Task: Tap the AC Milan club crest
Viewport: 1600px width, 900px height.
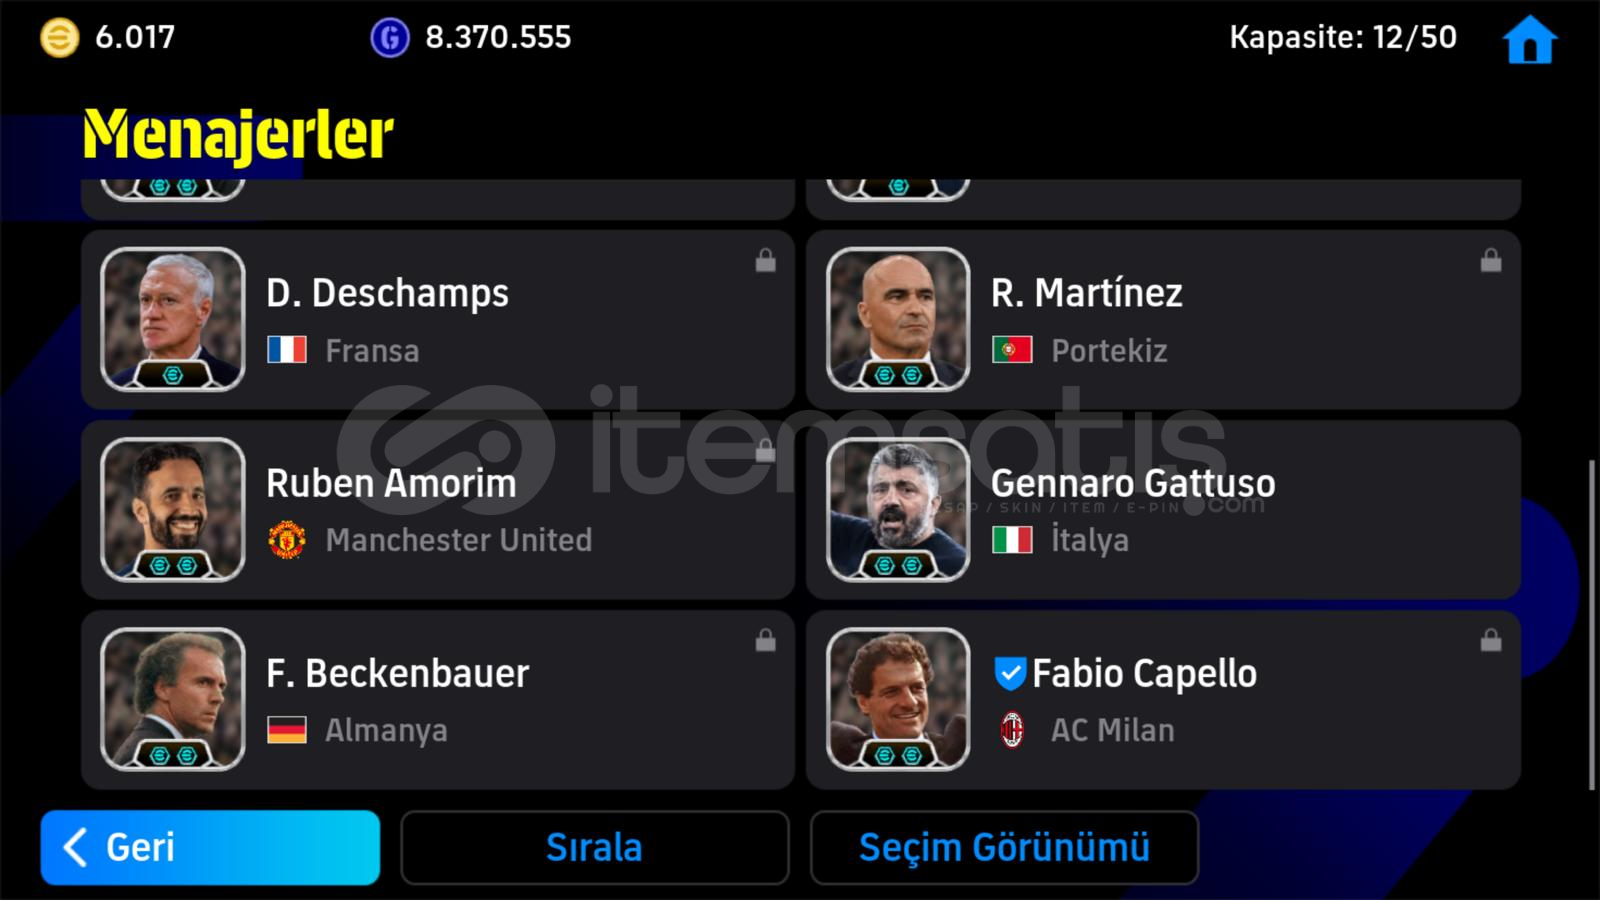Action: (1012, 730)
